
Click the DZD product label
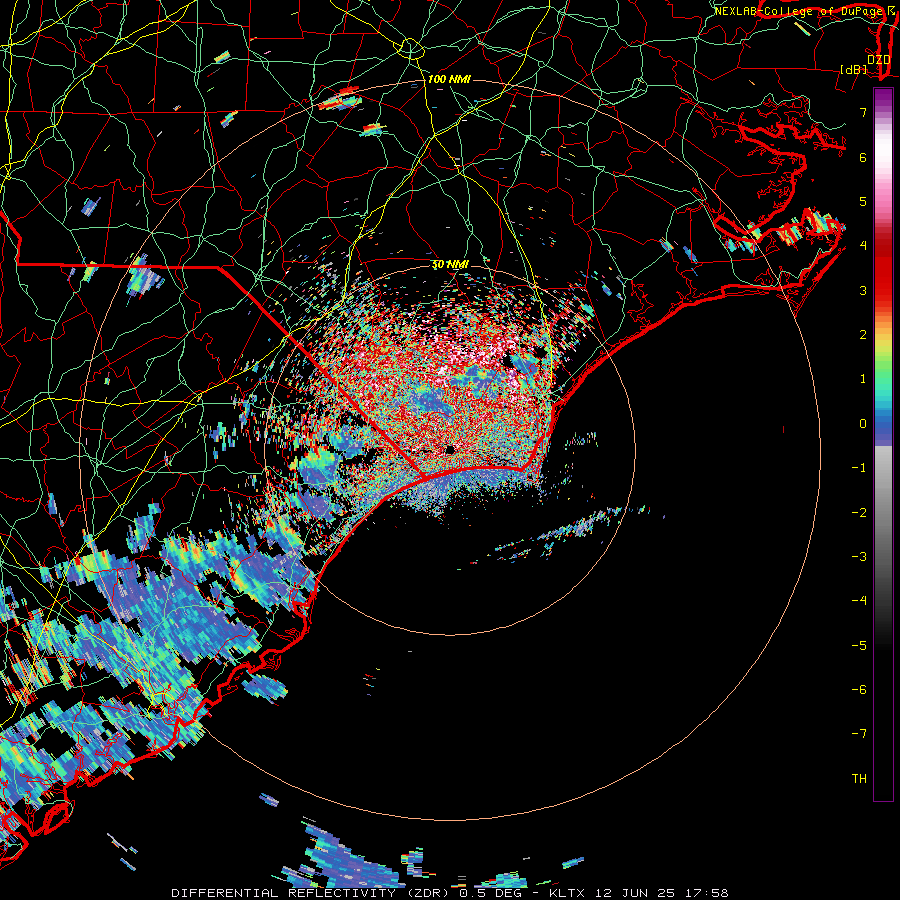[878, 60]
